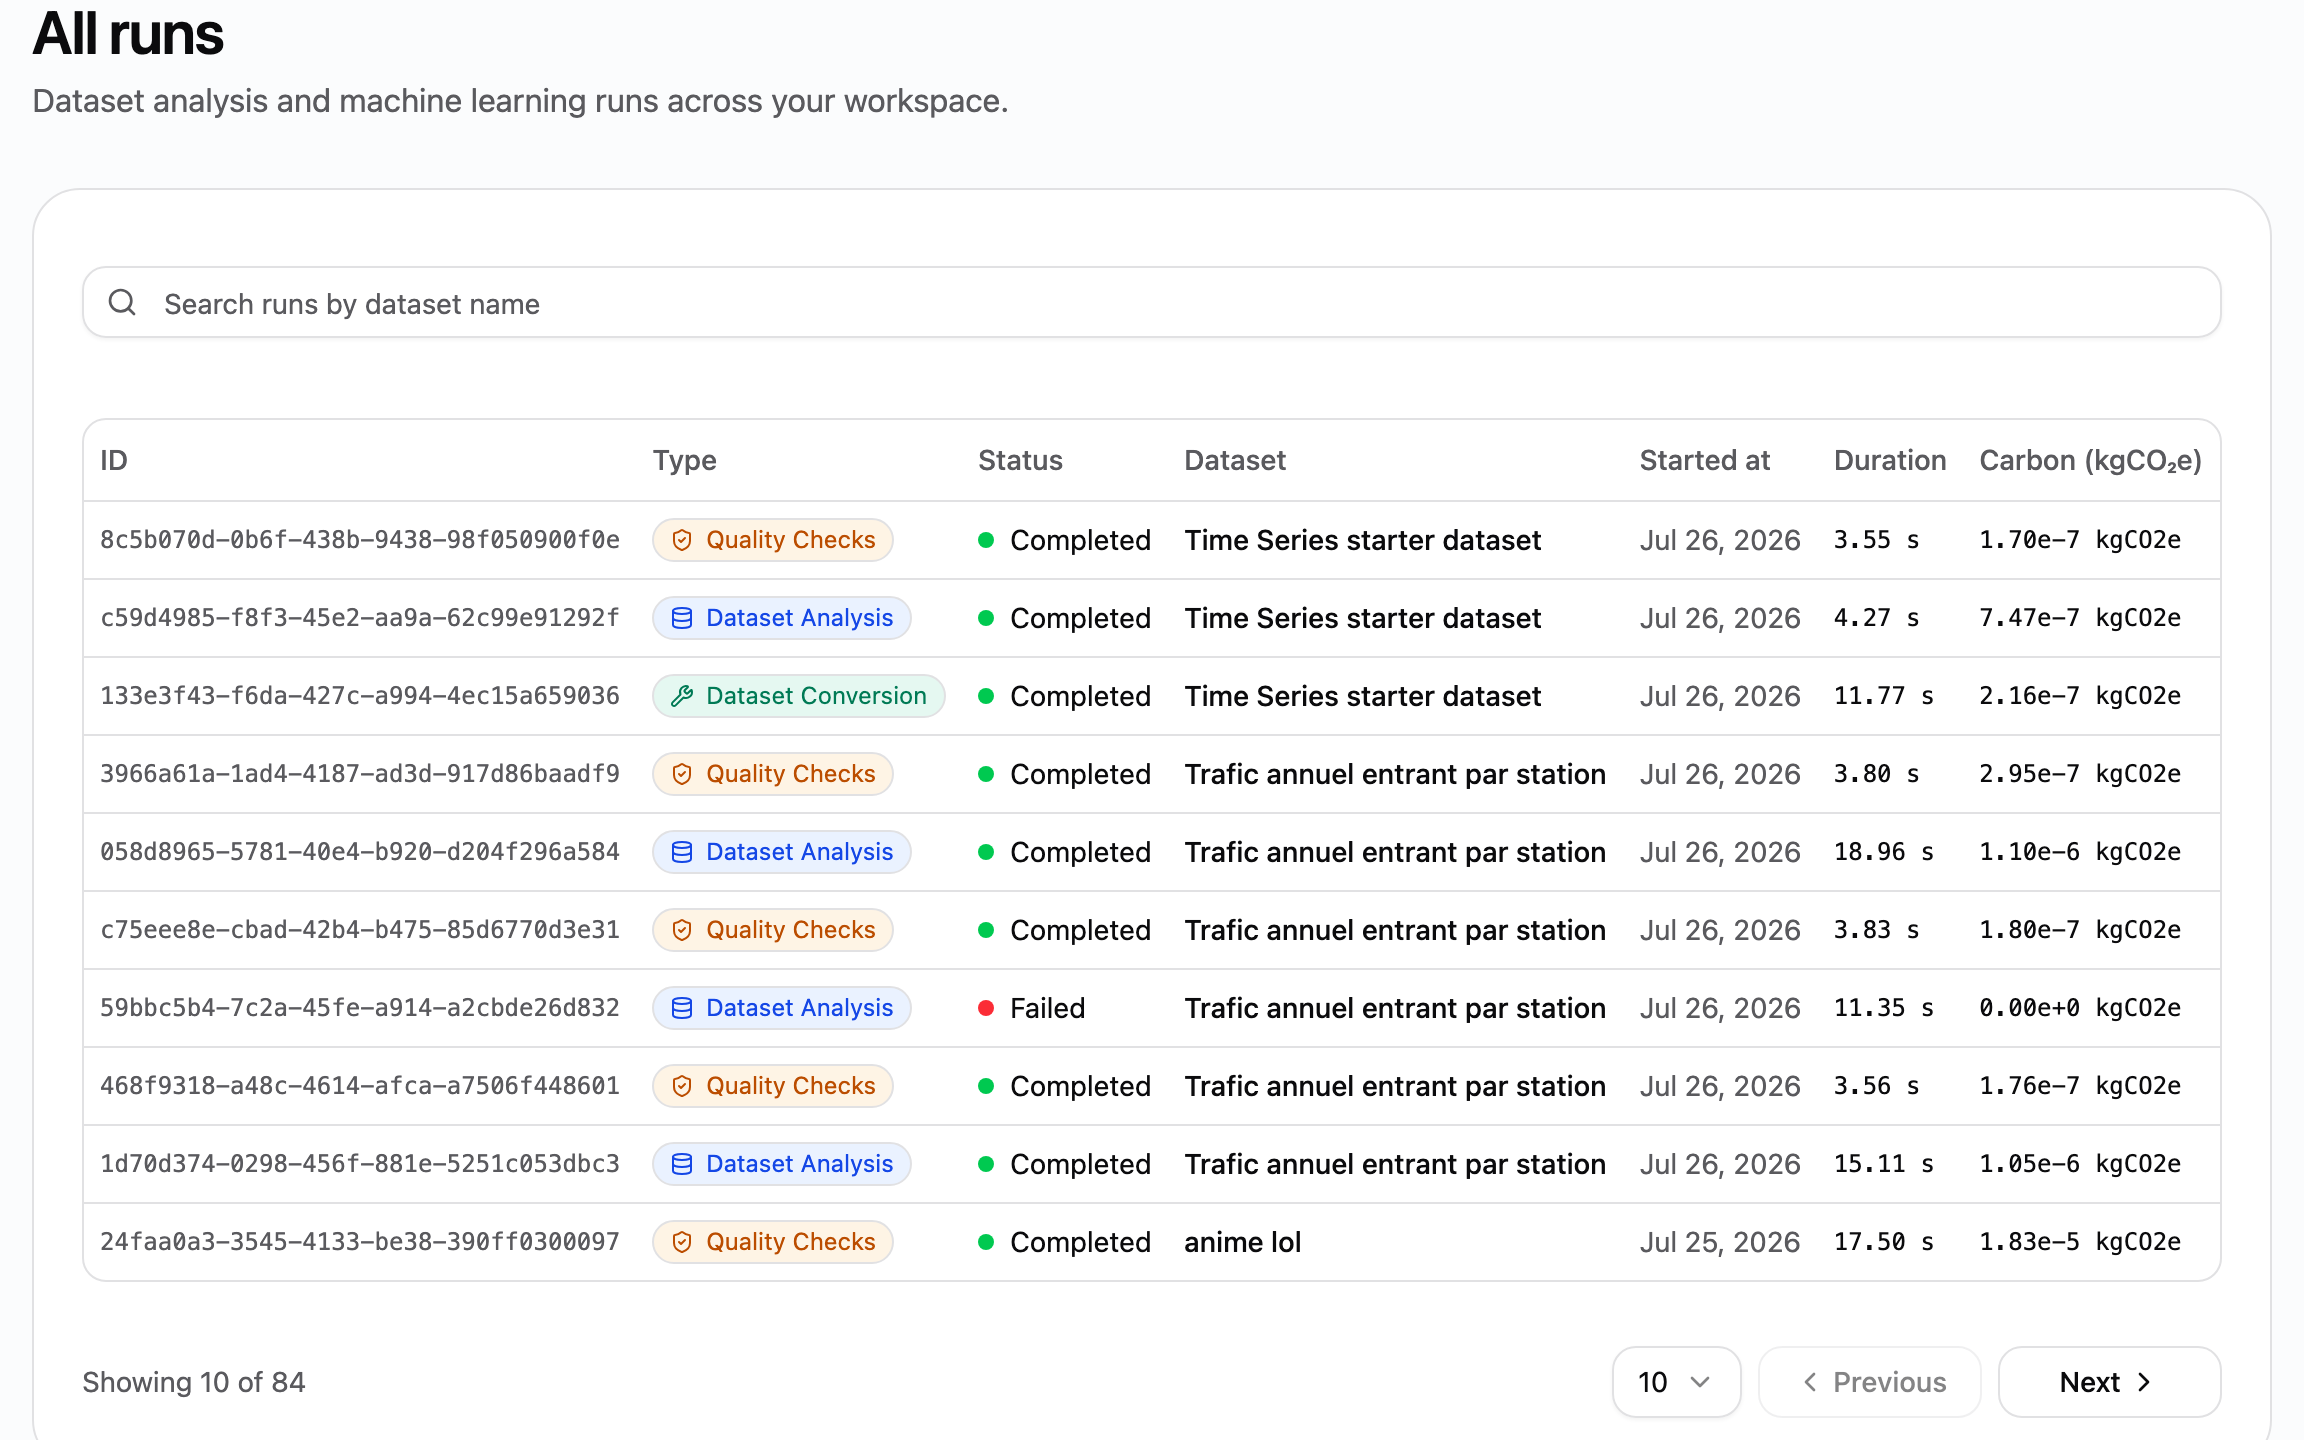This screenshot has height=1440, width=2304.
Task: Select run ID c75eee8e-cbad-42b4-b475-85d6770d3e31
Action: [360, 930]
